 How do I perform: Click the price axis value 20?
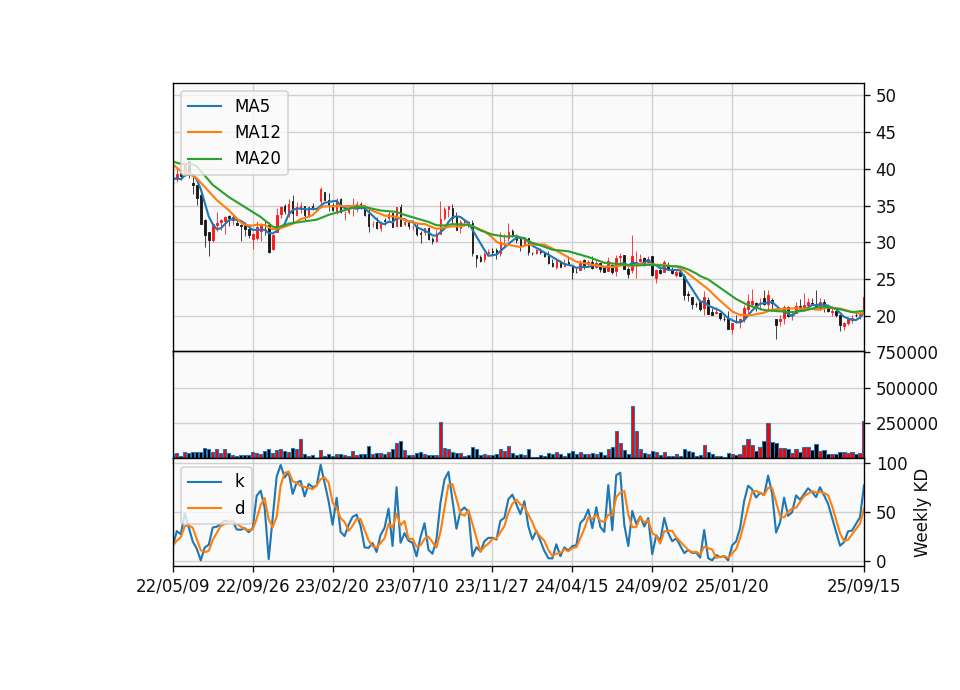click(886, 317)
